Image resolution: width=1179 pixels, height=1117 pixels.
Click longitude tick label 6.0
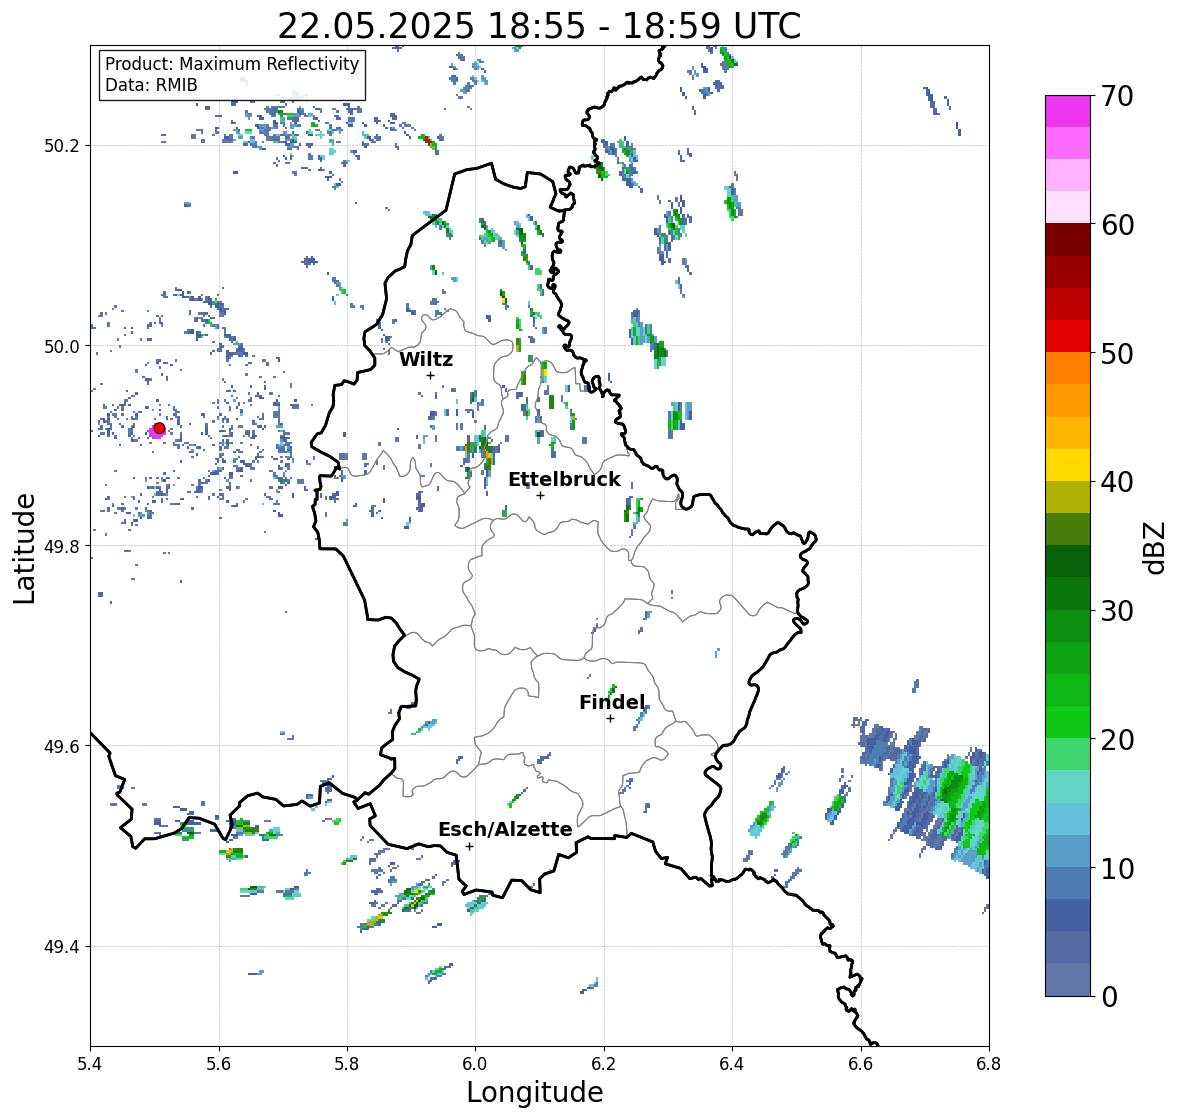(x=475, y=1064)
